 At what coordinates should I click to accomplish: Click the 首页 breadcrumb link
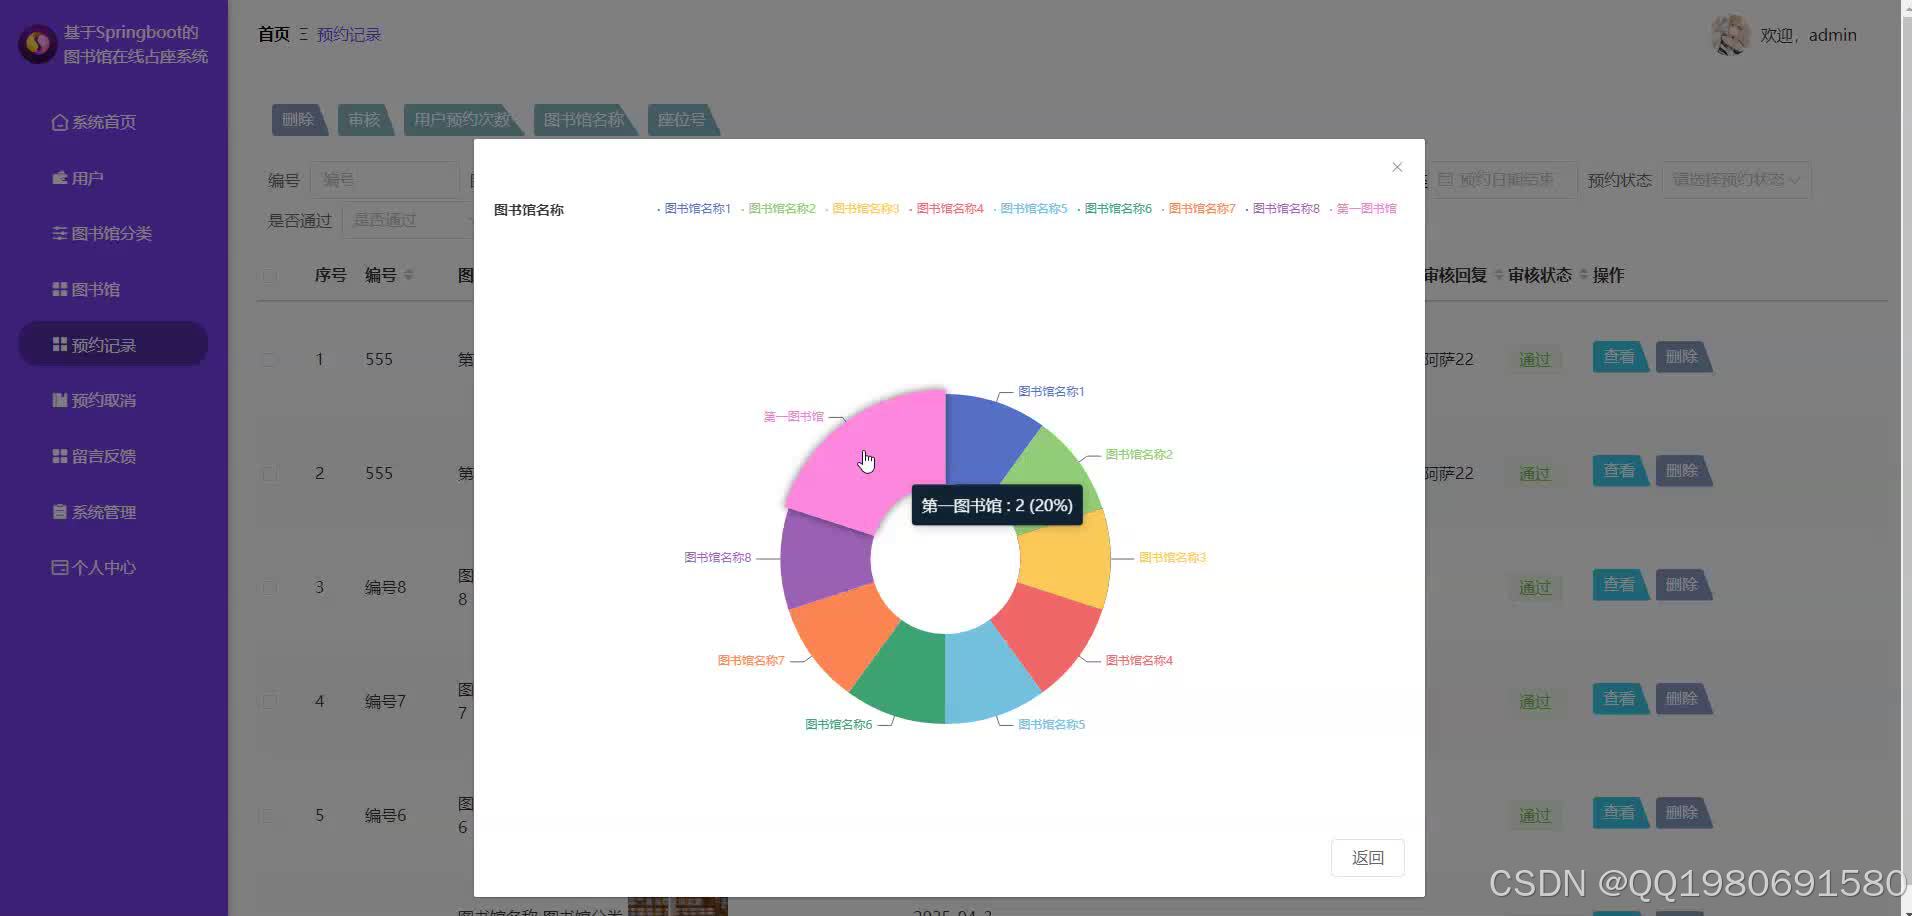pyautogui.click(x=274, y=34)
